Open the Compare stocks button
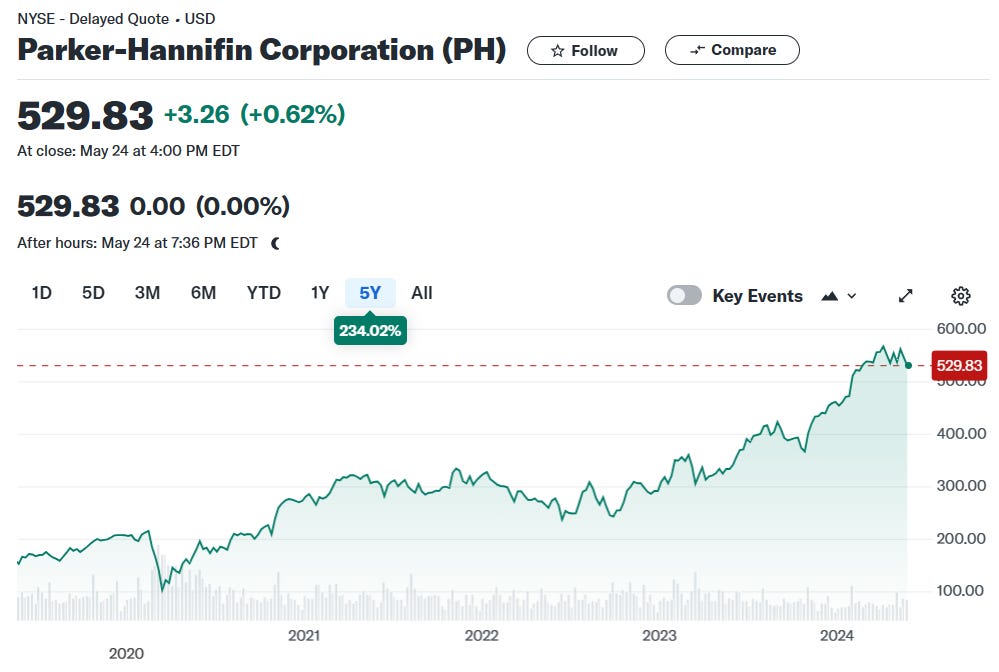 (x=732, y=50)
